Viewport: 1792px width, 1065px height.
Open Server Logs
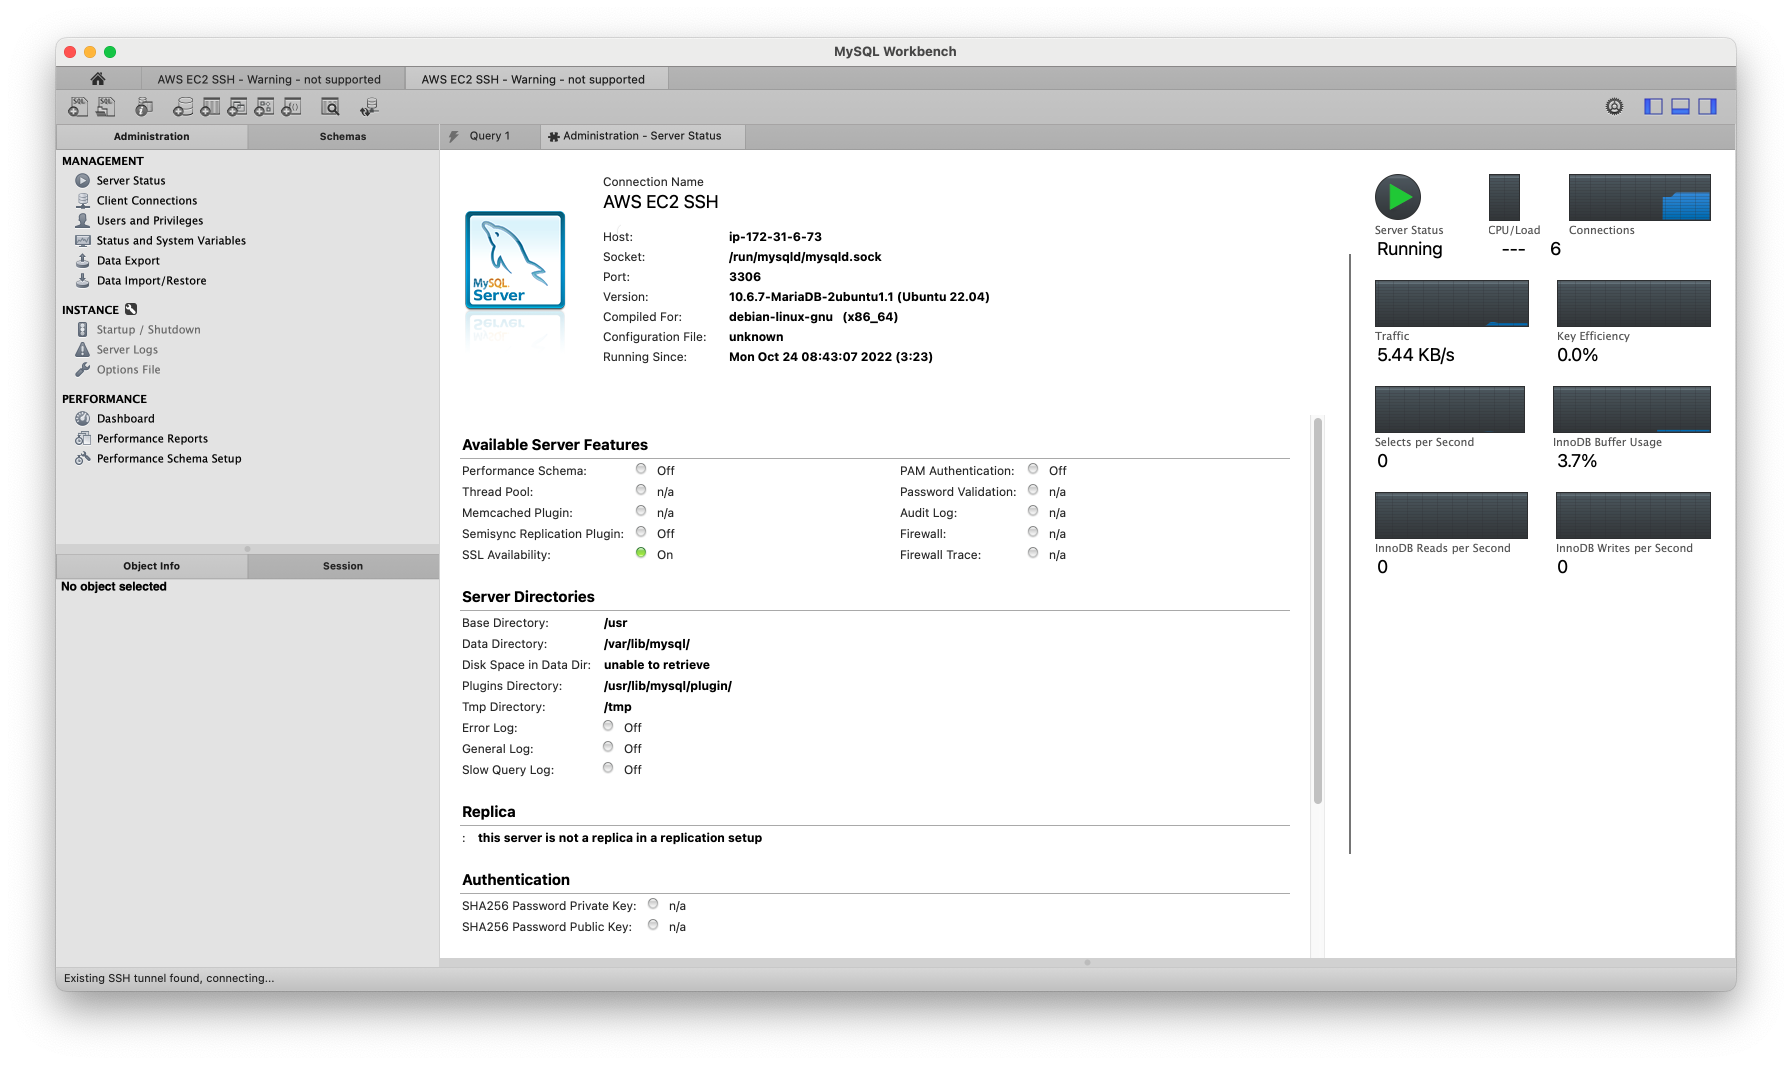click(x=127, y=350)
